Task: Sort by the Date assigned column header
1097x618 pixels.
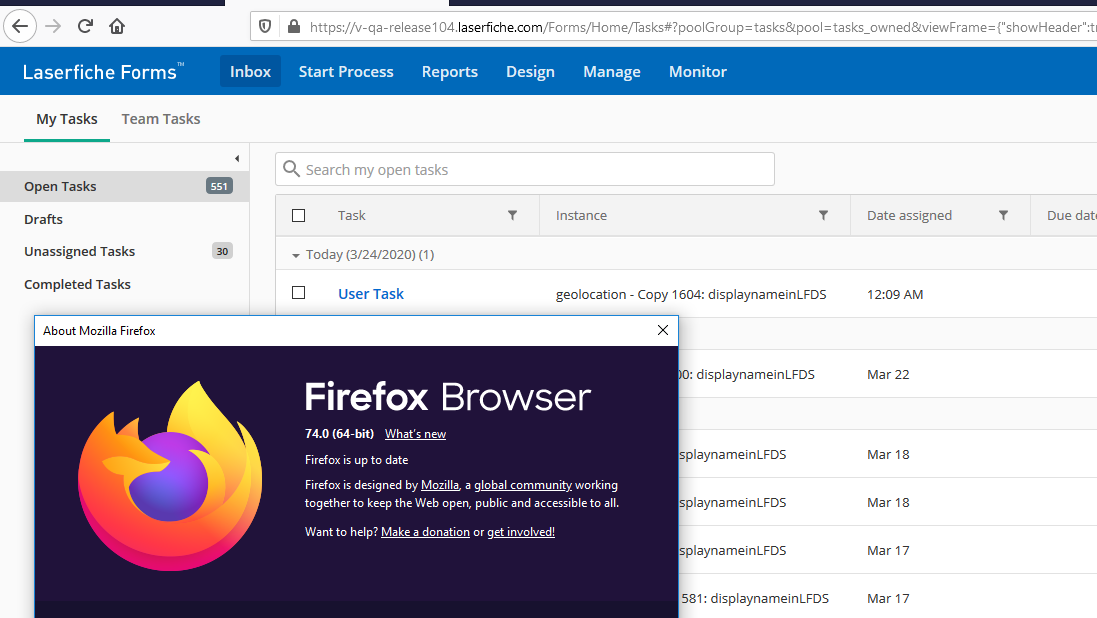Action: coord(910,216)
